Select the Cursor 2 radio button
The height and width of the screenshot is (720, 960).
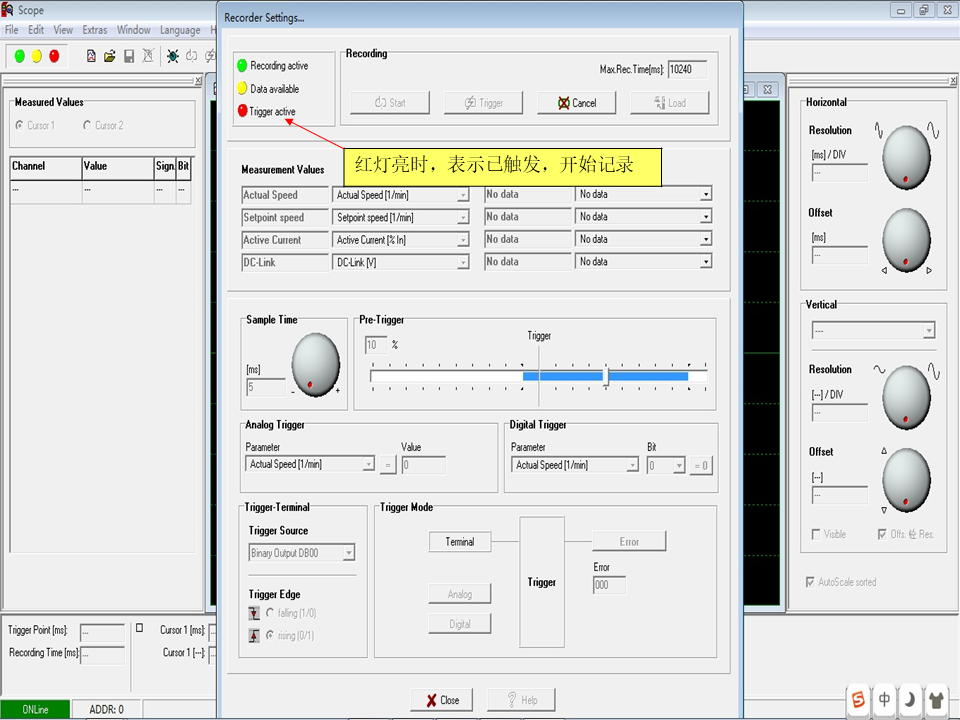(x=88, y=125)
